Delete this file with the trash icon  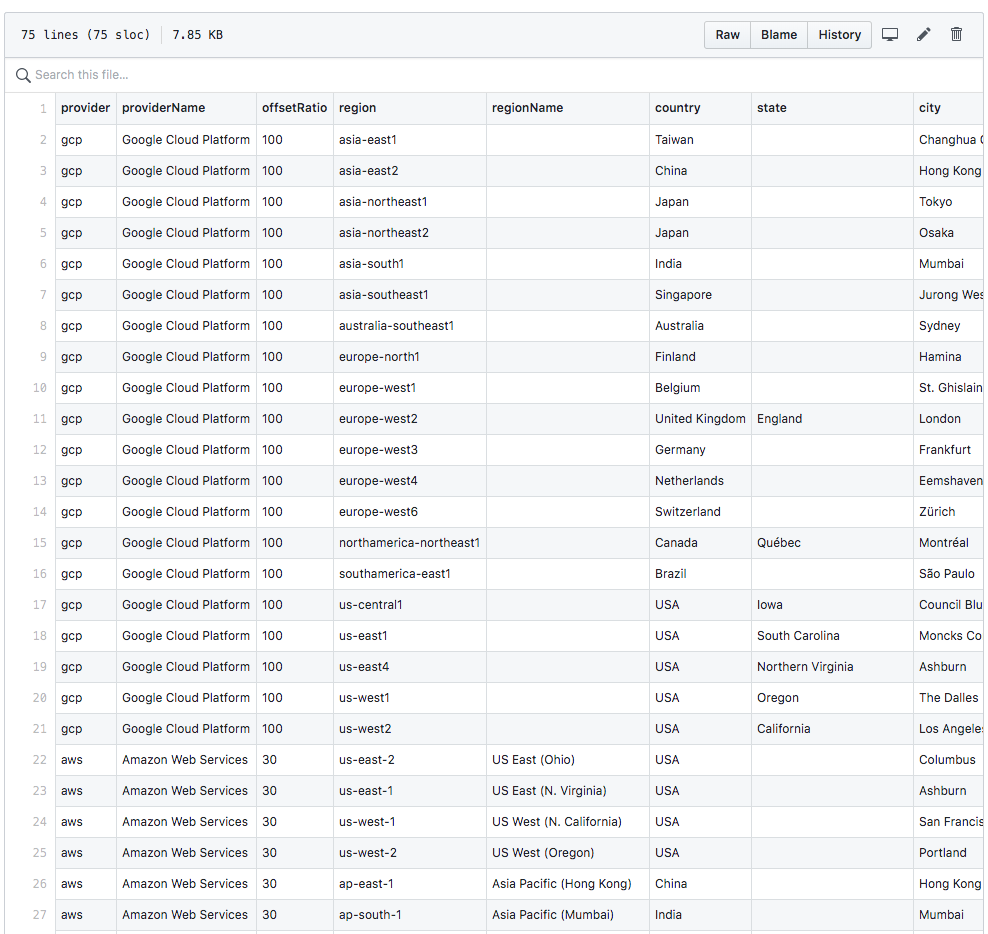[x=956, y=35]
